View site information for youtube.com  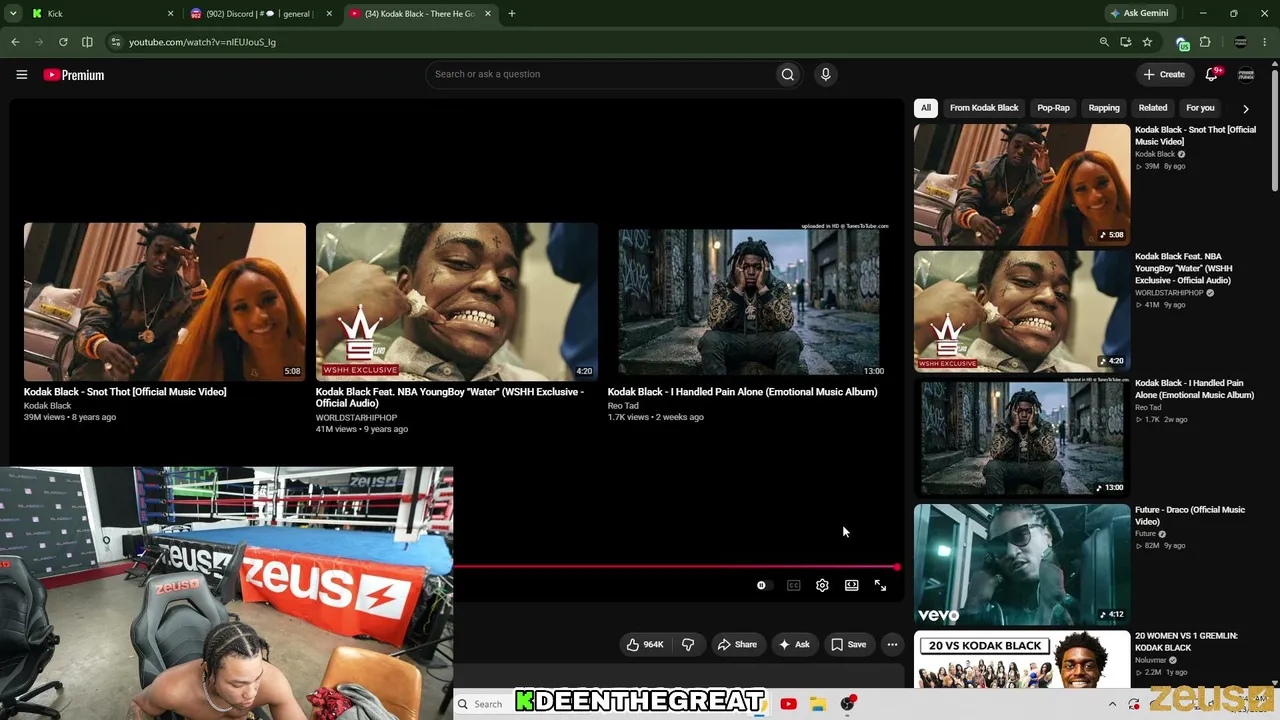pyautogui.click(x=116, y=42)
